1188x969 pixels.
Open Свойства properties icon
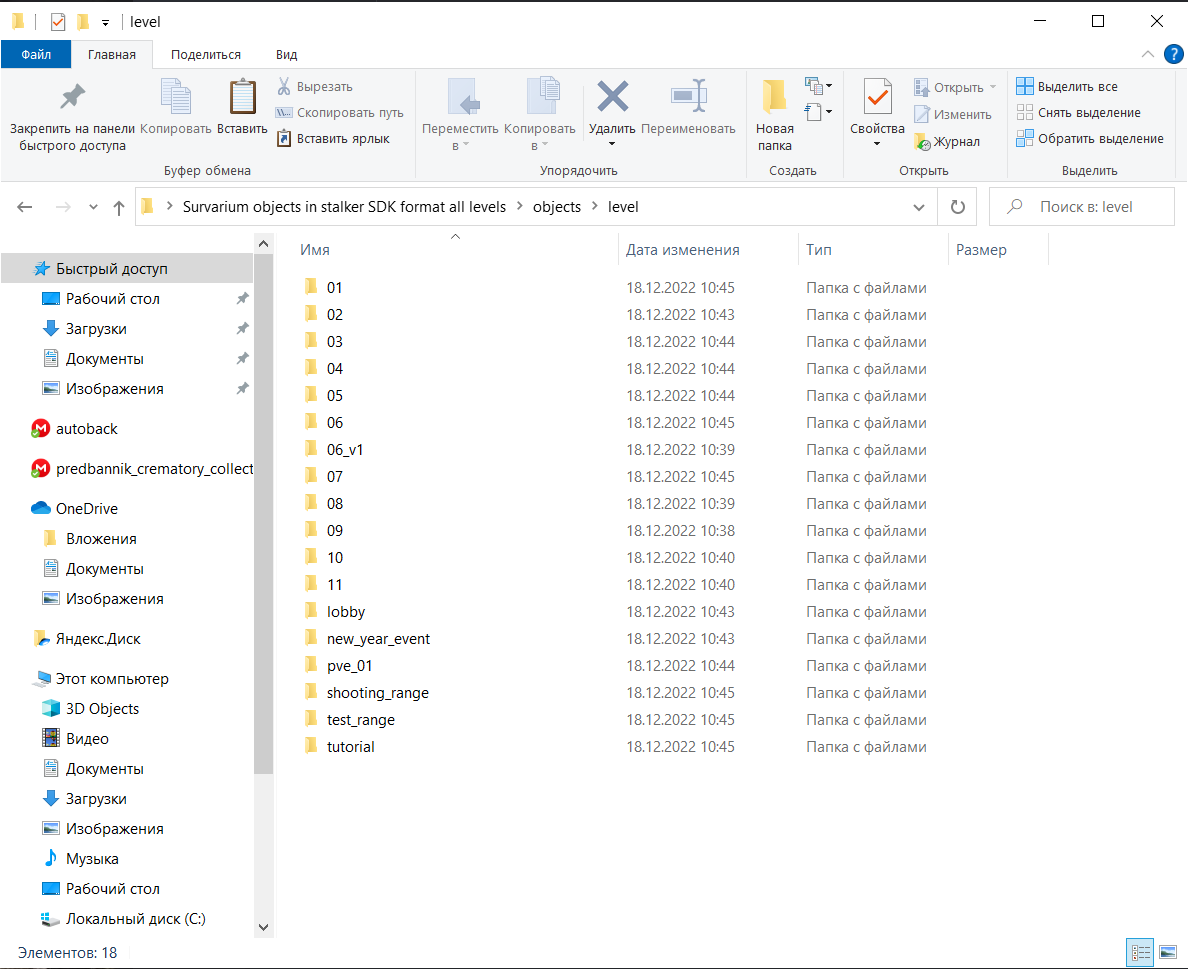(x=877, y=98)
